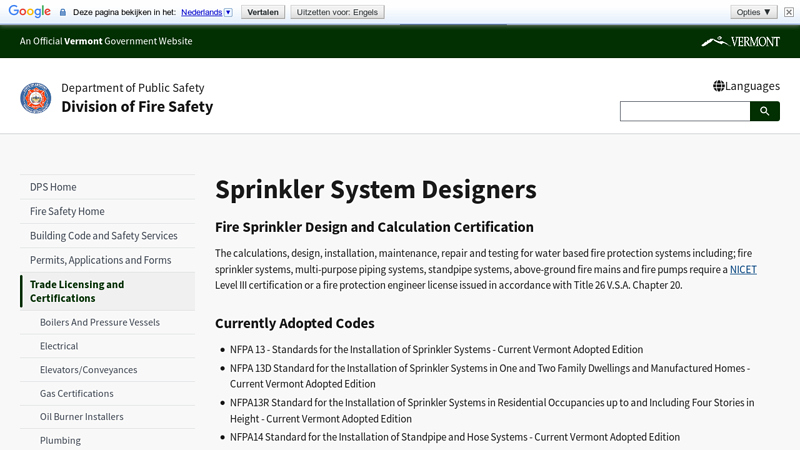Click the green search magnifier button

pos(764,111)
